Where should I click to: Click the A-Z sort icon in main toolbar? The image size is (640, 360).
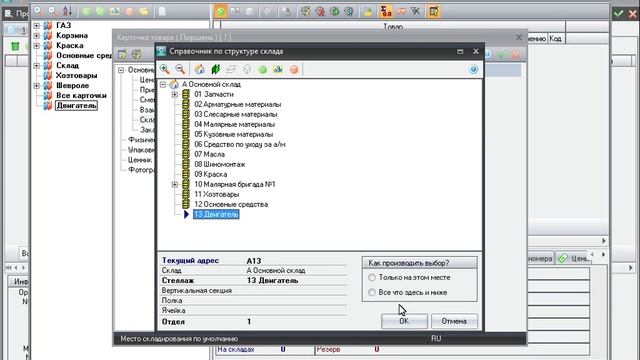coord(67,11)
